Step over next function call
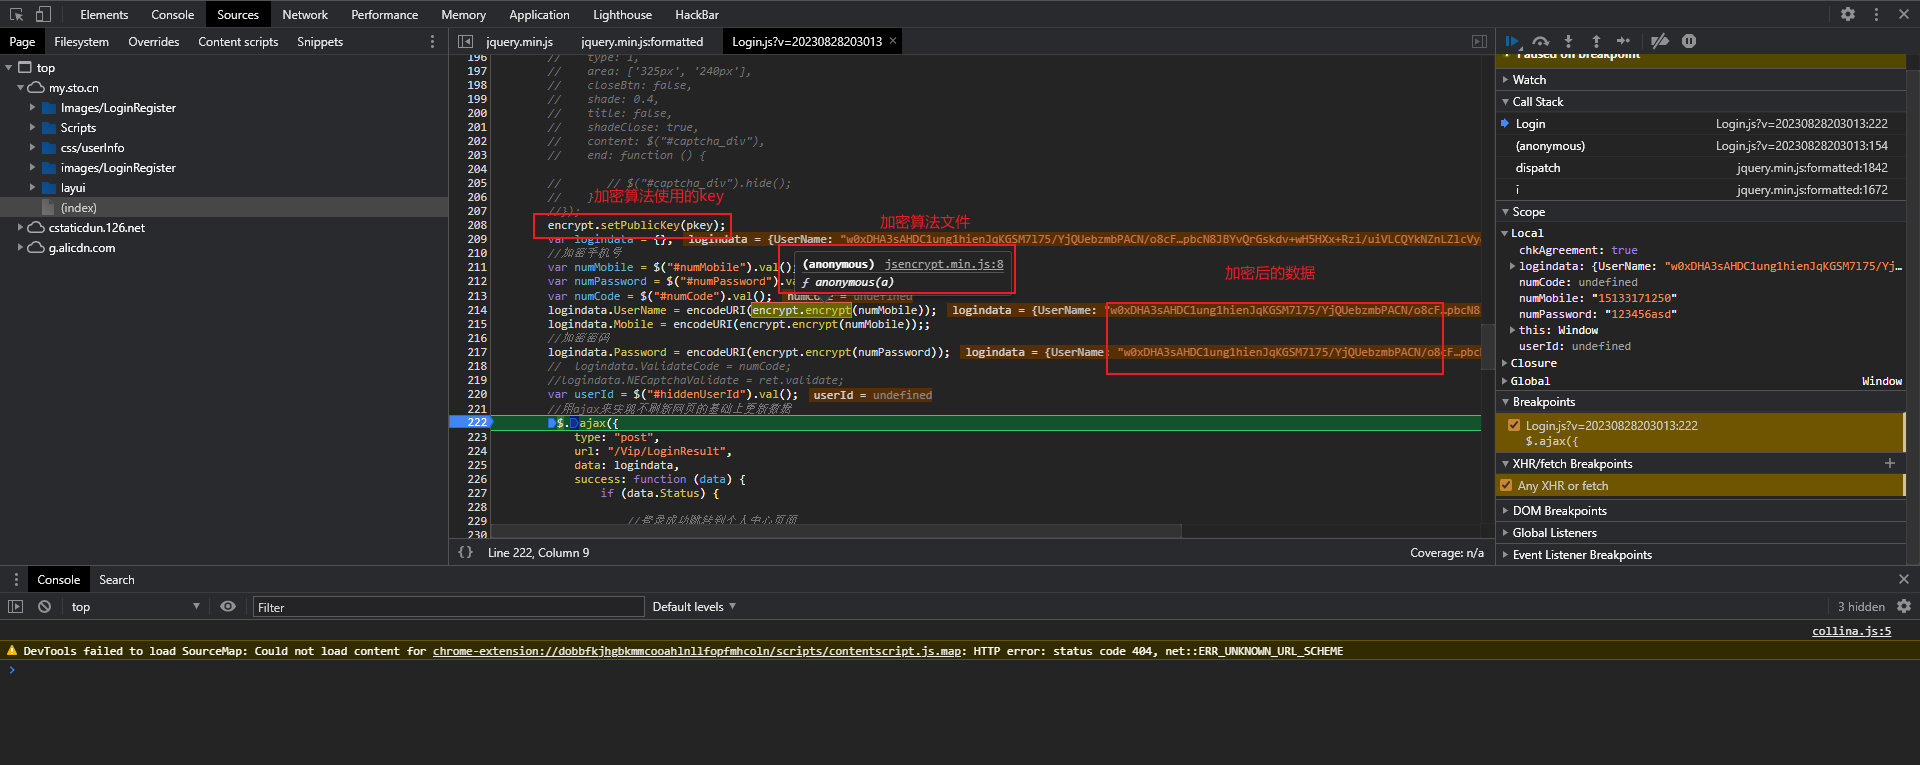This screenshot has height=765, width=1920. point(1541,41)
